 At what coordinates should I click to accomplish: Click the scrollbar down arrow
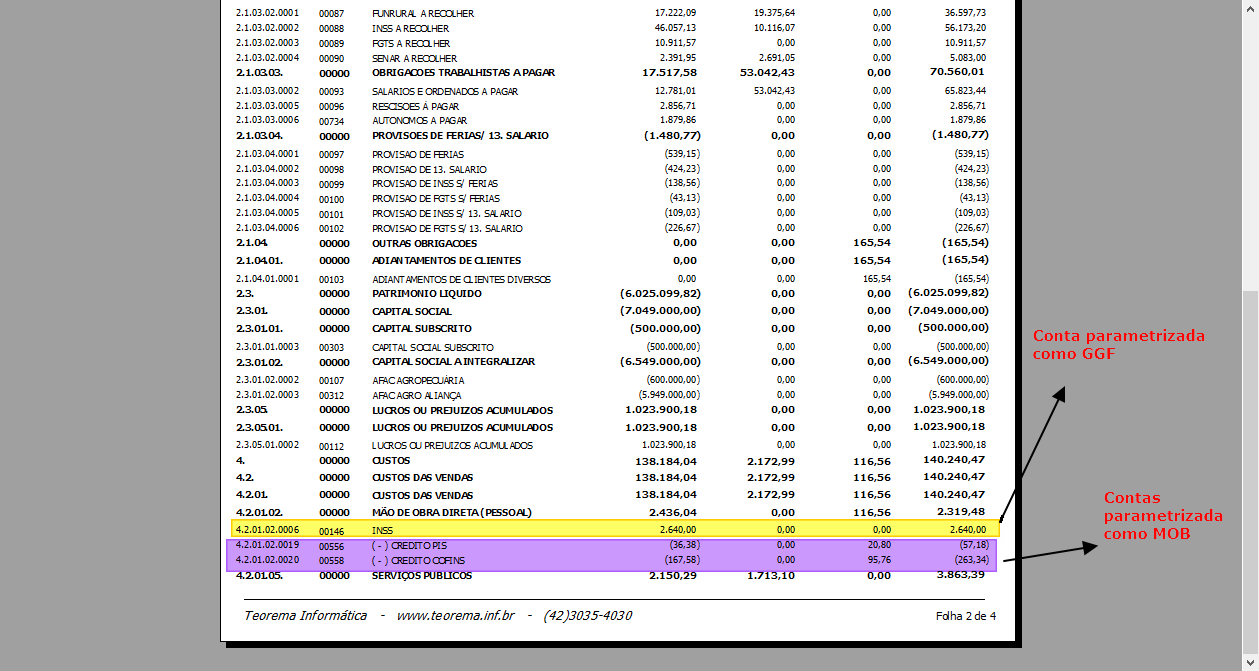(x=1250, y=662)
